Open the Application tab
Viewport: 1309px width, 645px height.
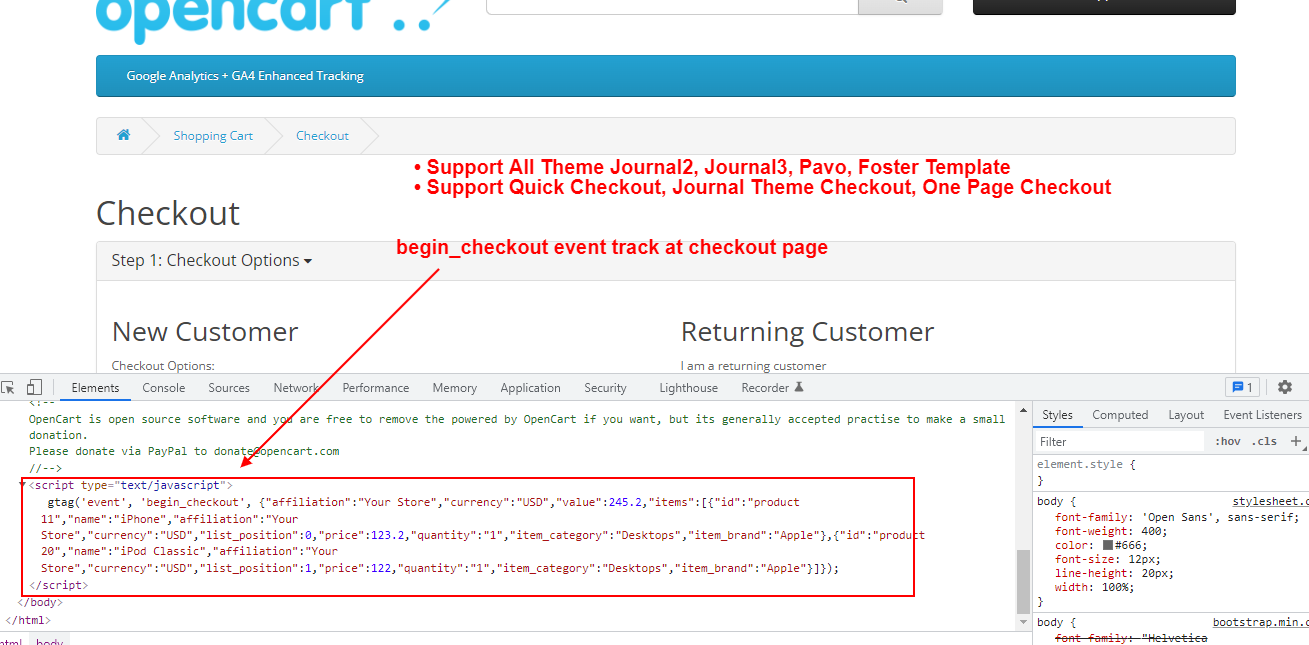click(x=530, y=388)
